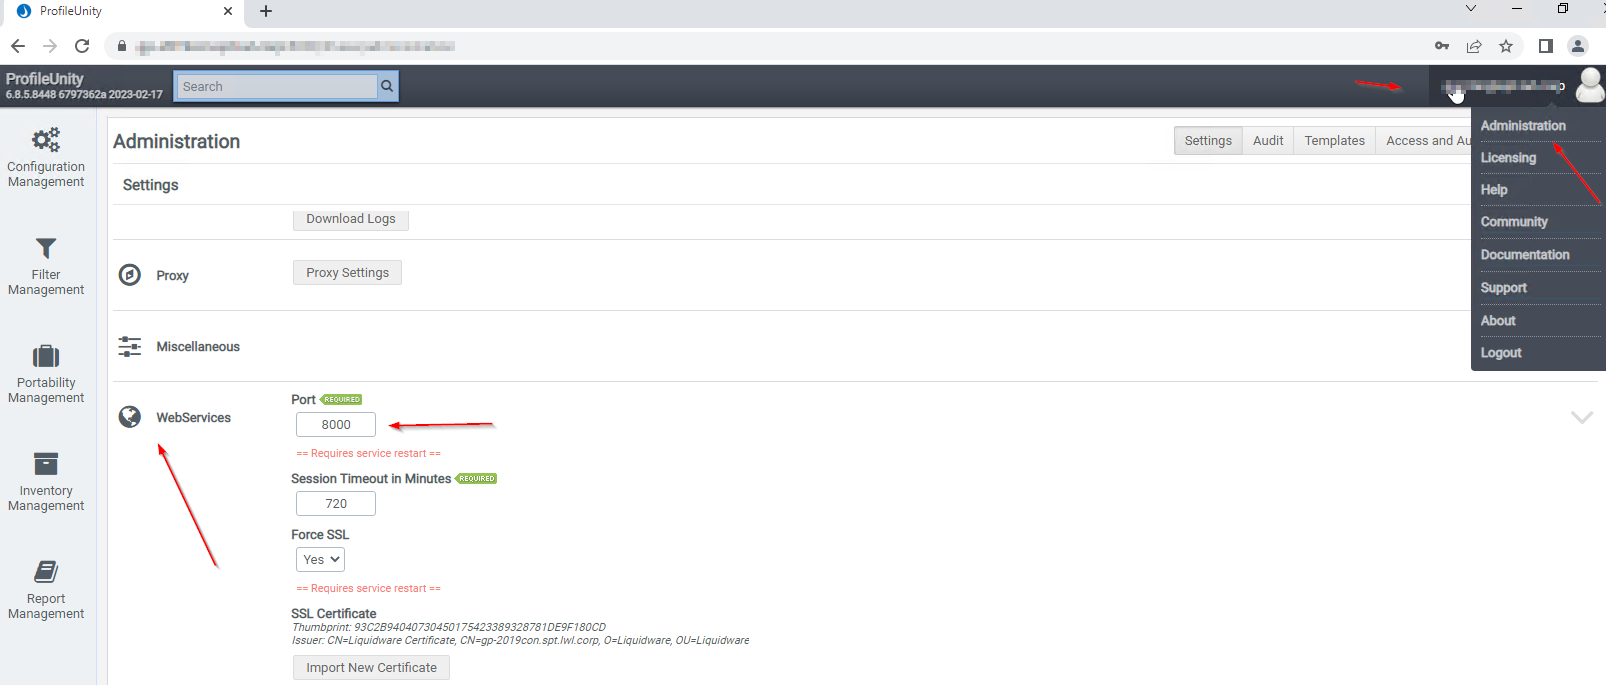Click the Settings section heading
This screenshot has width=1606, height=685.
click(151, 185)
